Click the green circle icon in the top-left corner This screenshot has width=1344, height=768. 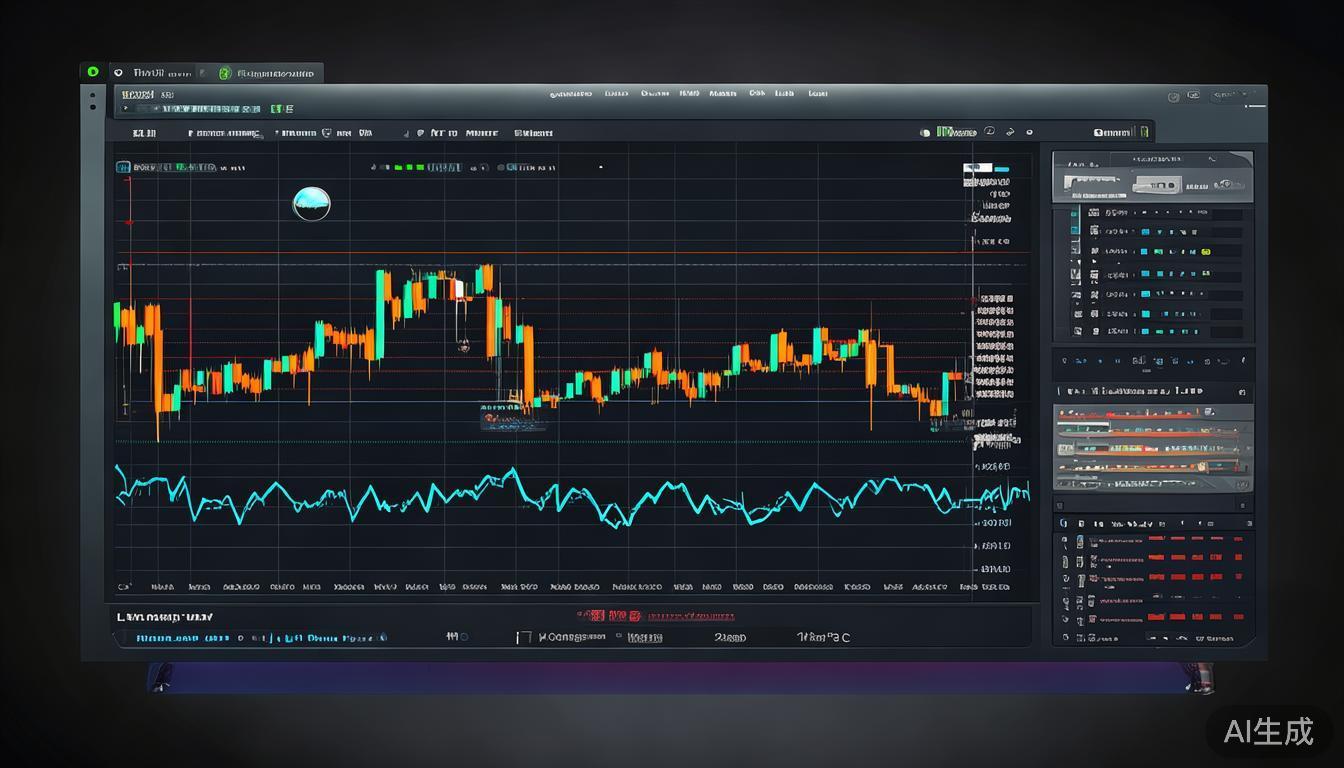pos(93,72)
